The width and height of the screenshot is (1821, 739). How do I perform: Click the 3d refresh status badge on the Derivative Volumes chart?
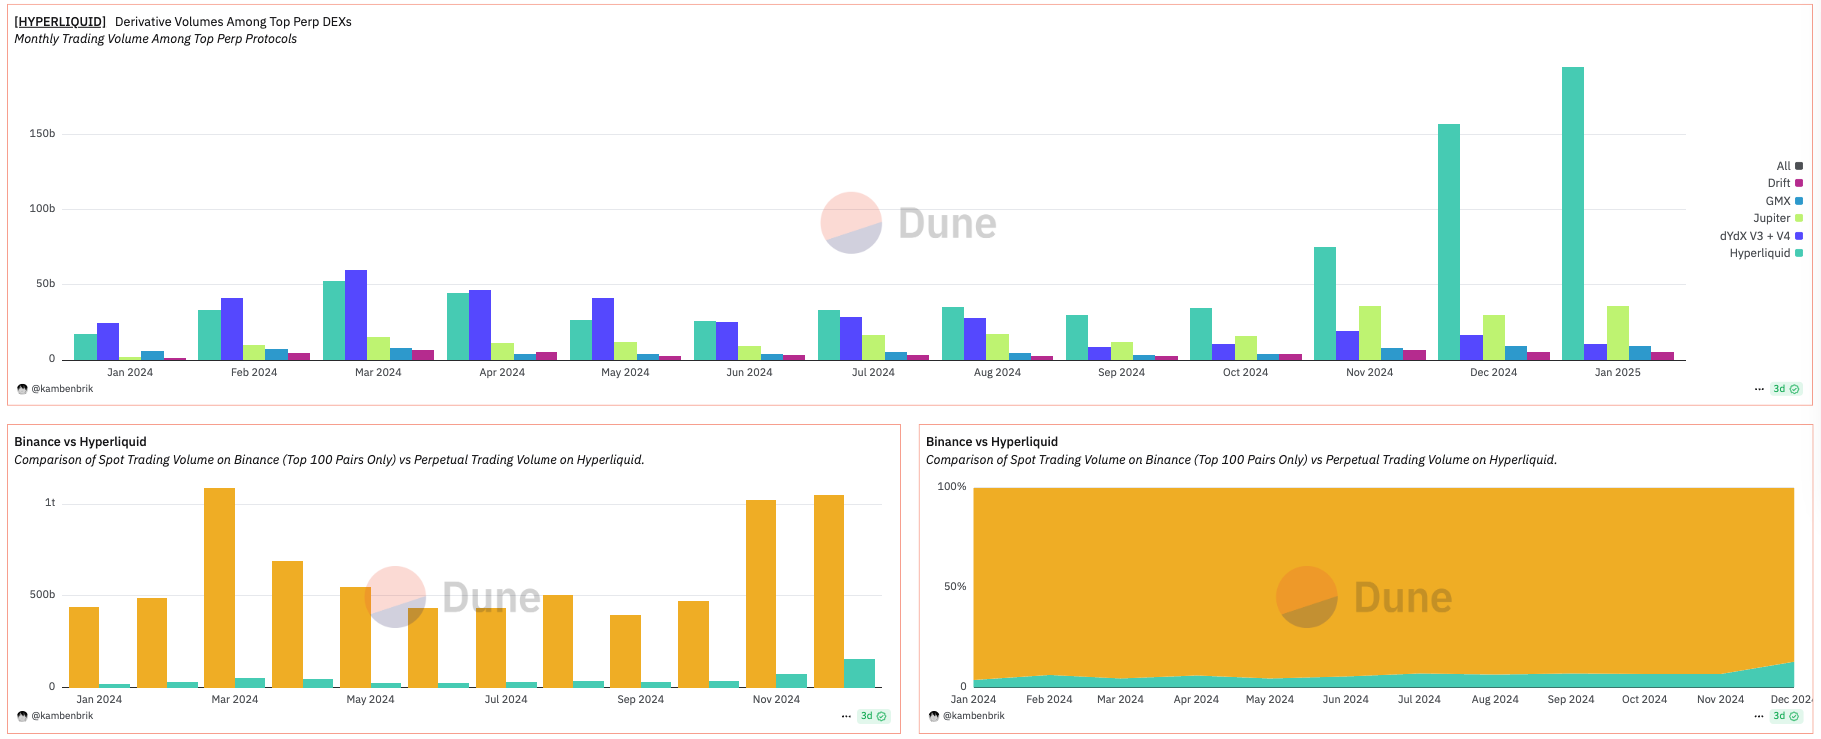point(1786,389)
